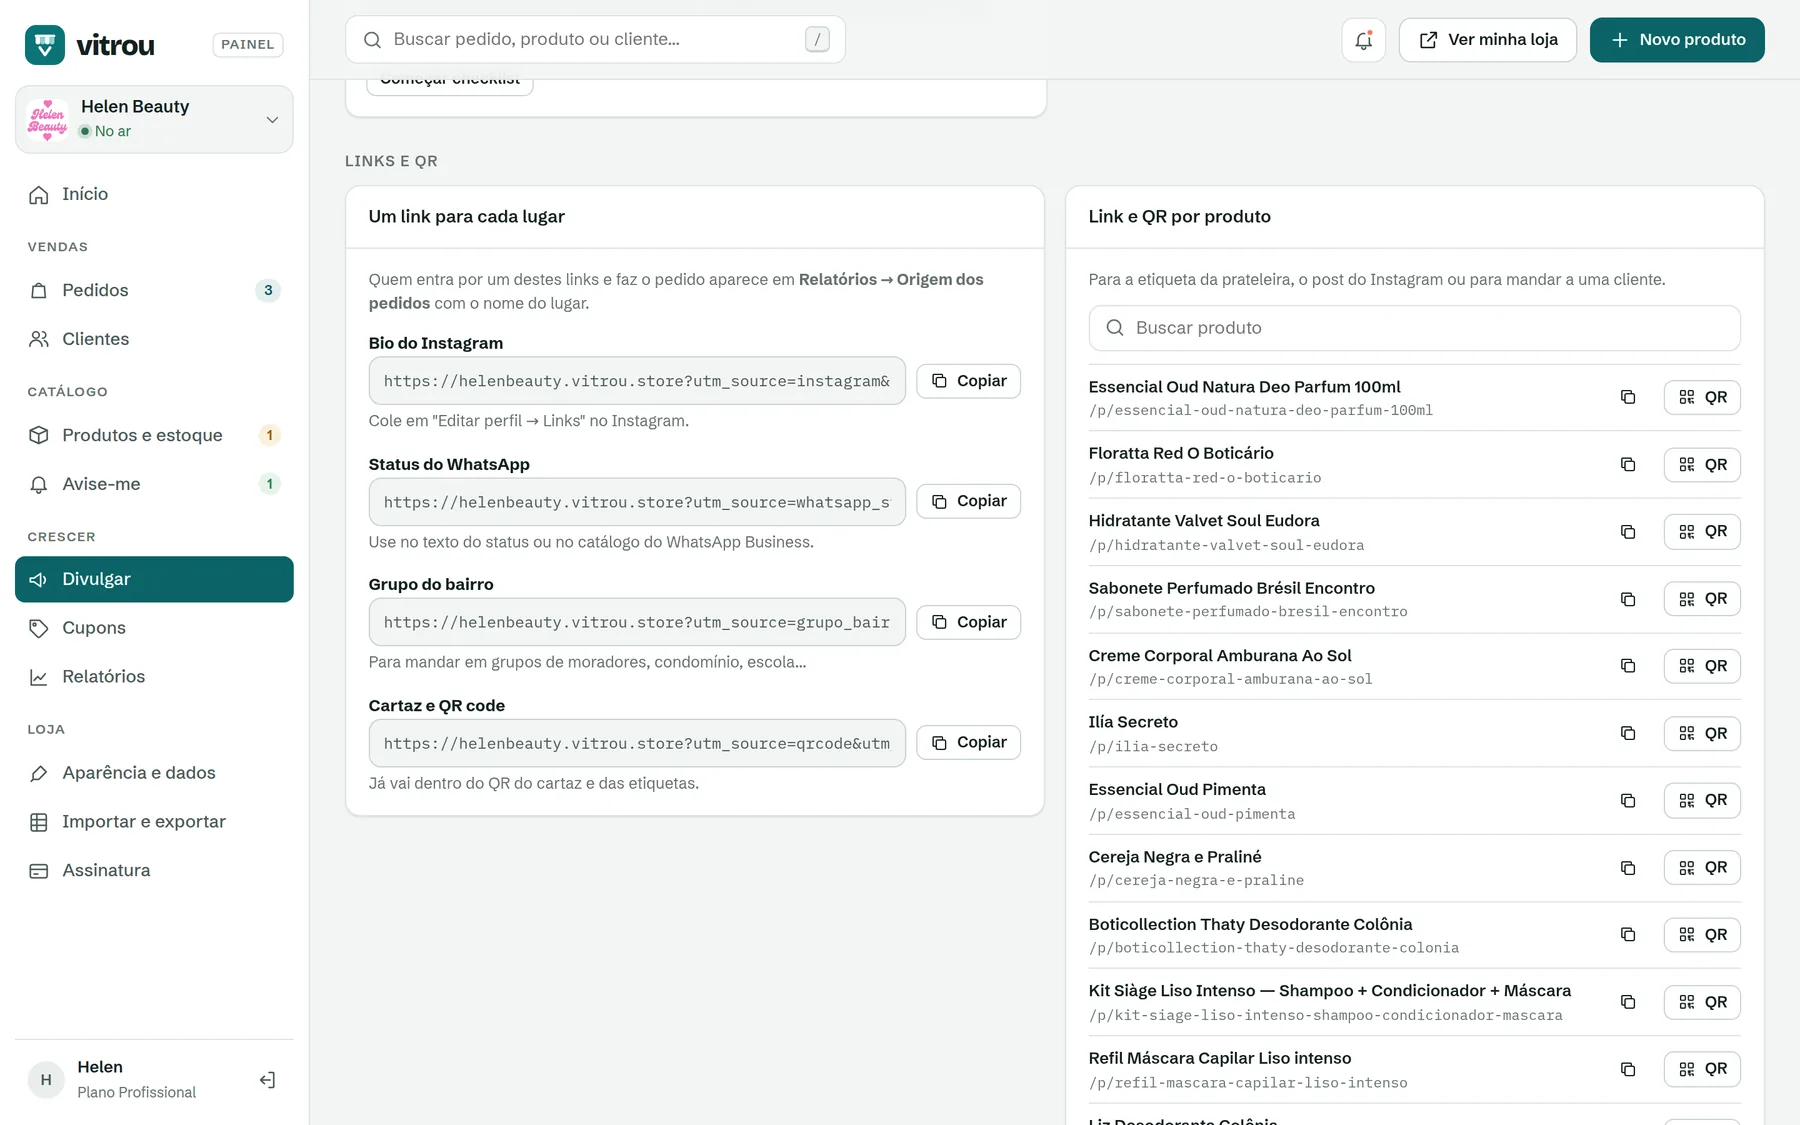
Task: Copy link icon for Hidratante Valvet Soul Eudora
Action: [x=1628, y=531]
